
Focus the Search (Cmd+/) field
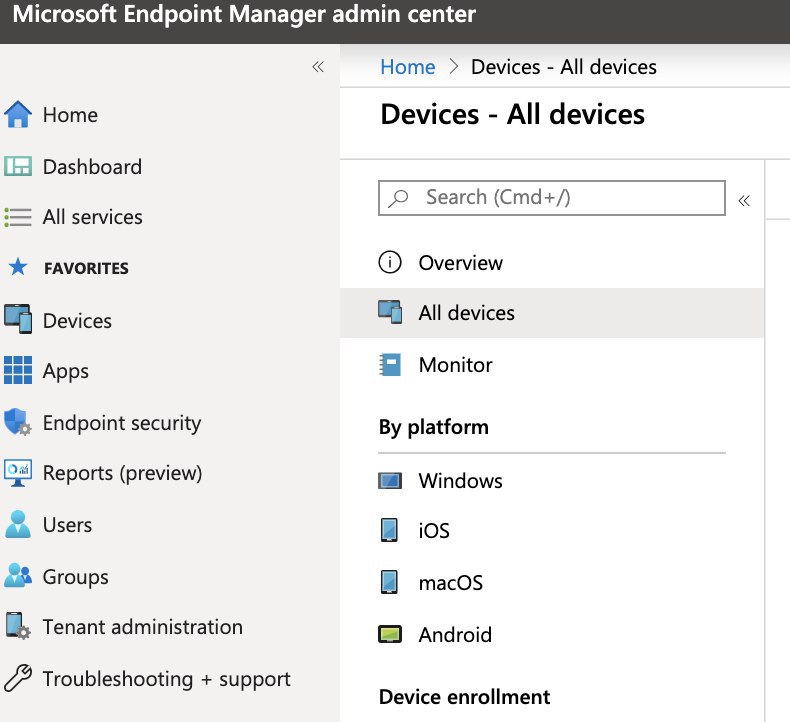point(552,198)
